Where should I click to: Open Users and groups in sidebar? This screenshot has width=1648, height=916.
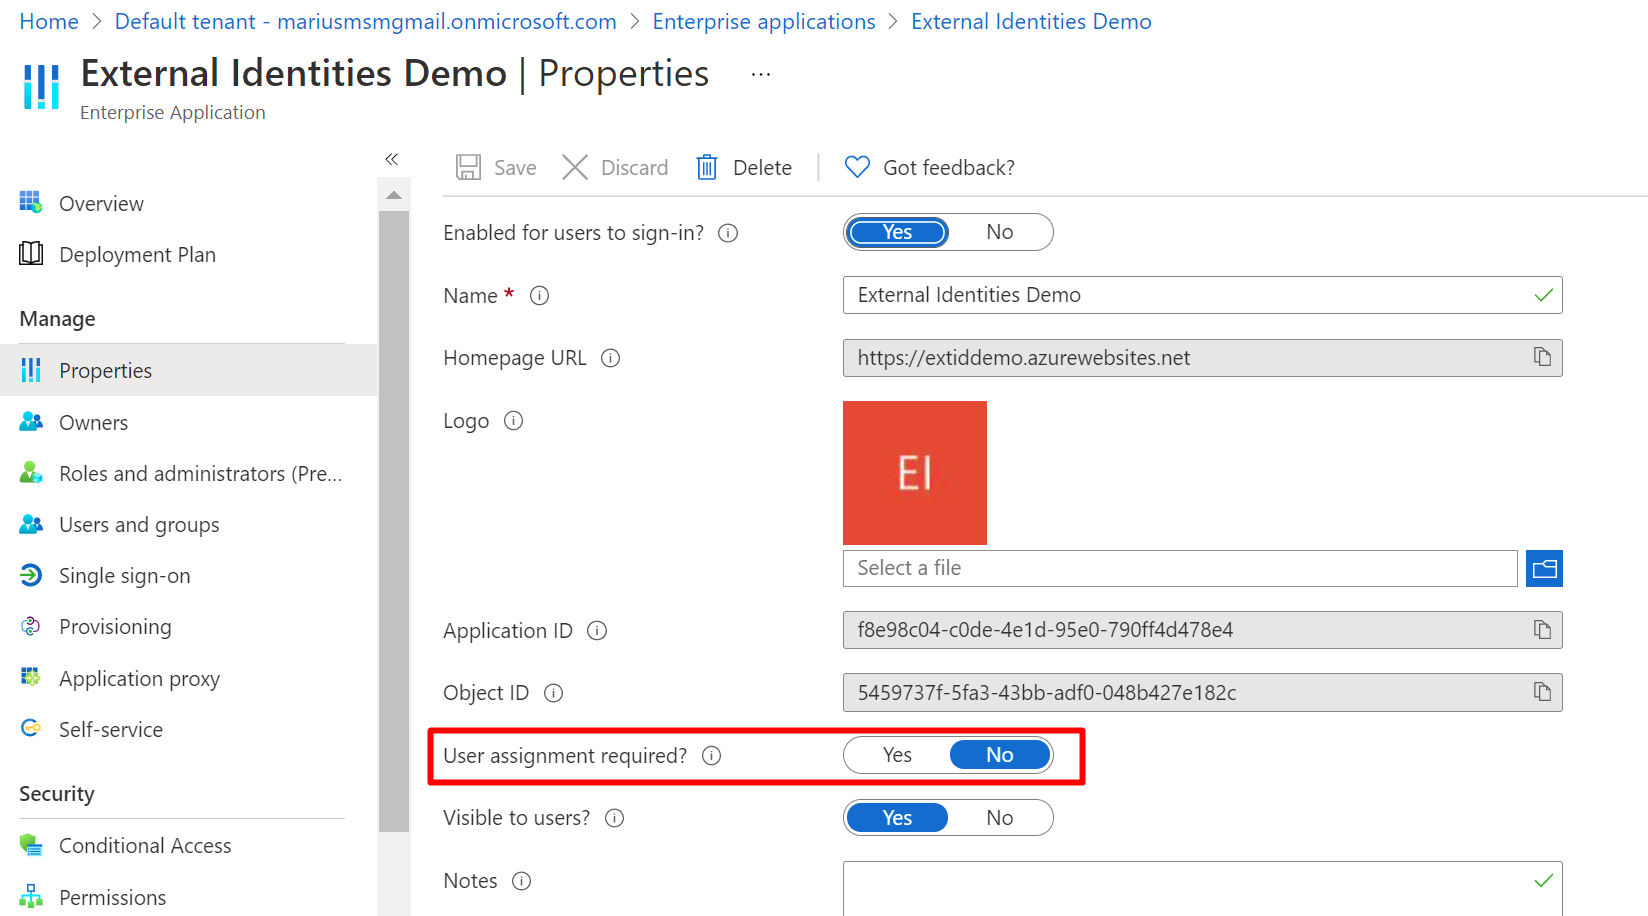point(139,525)
